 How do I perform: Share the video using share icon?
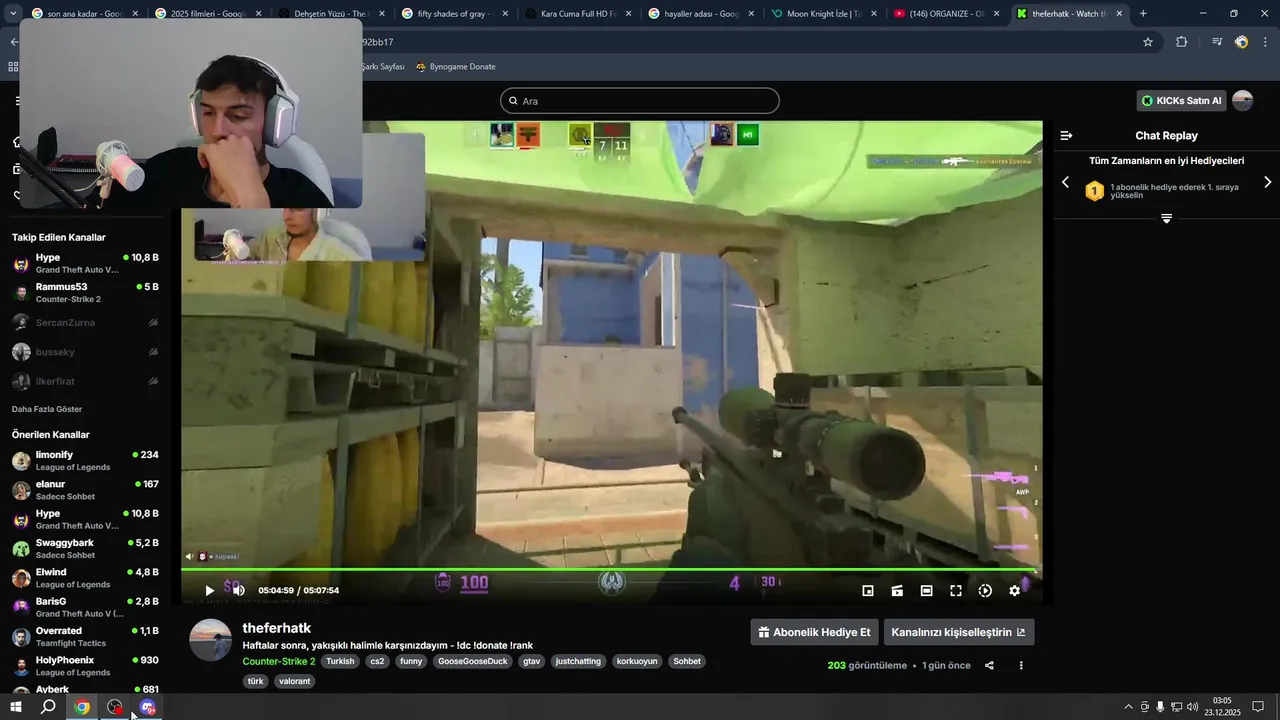pyautogui.click(x=989, y=665)
